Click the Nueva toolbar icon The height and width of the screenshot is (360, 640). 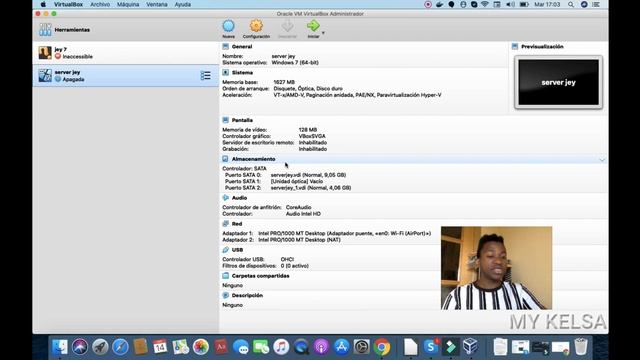coord(229,26)
